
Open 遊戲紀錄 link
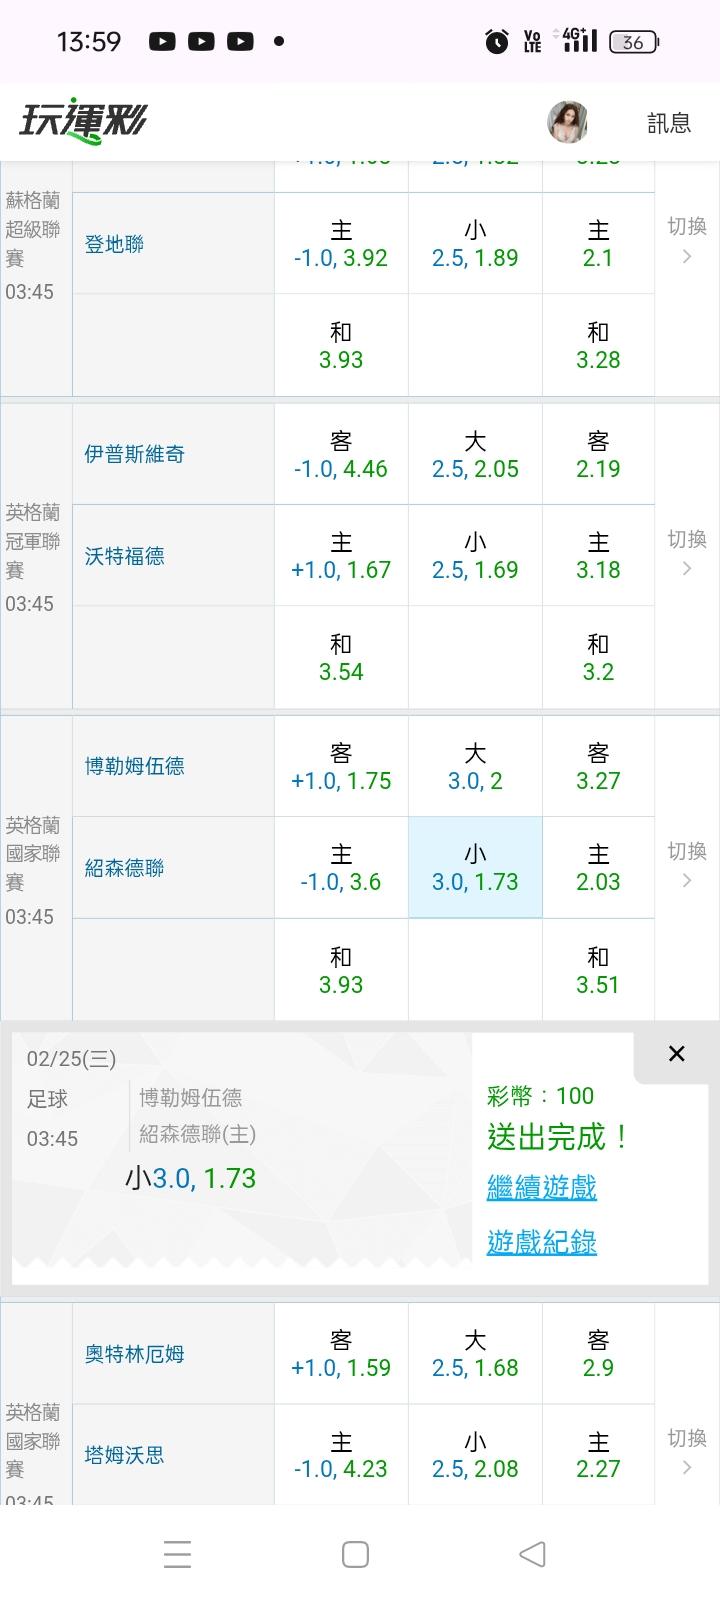(541, 1242)
